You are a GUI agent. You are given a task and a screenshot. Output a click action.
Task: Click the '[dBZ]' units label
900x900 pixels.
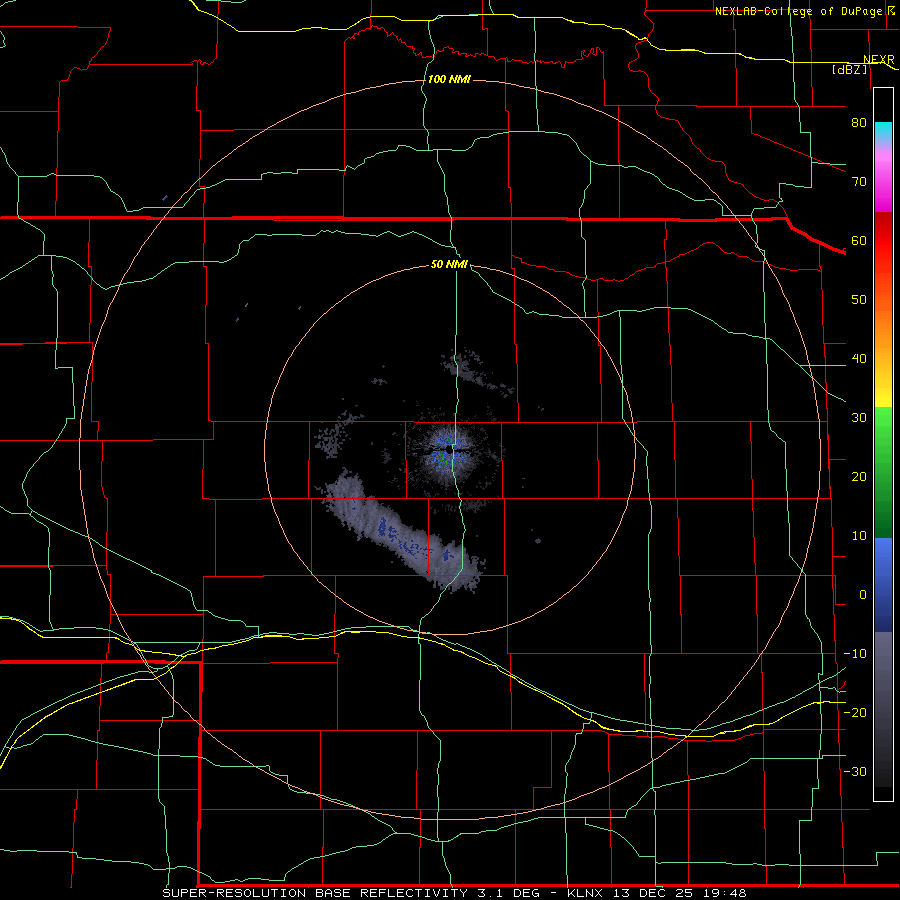pos(849,69)
